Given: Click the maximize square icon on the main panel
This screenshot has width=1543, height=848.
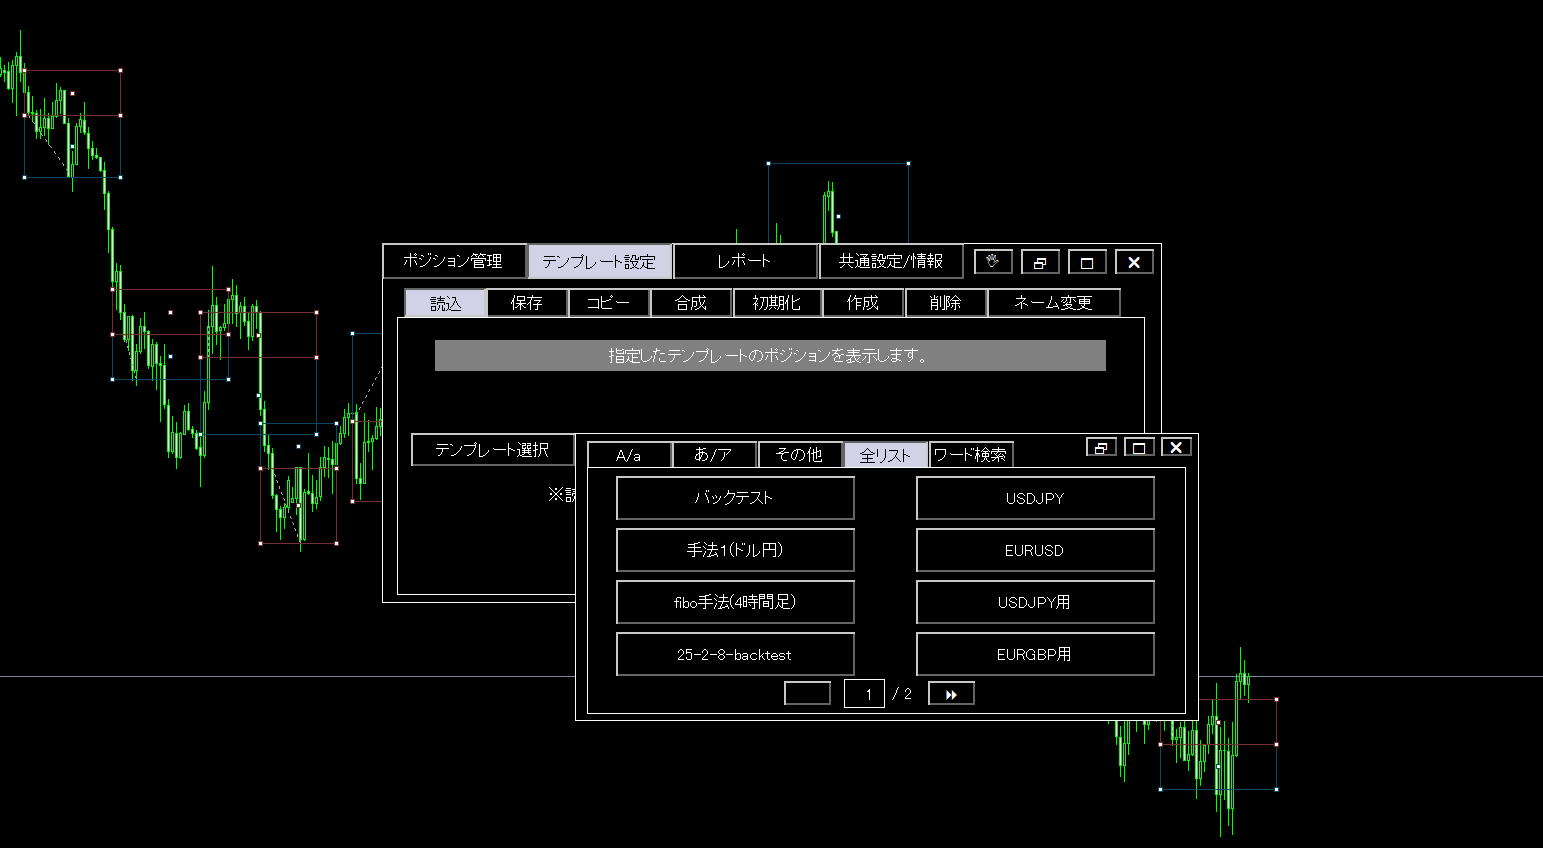Looking at the screenshot, I should pos(1087,261).
